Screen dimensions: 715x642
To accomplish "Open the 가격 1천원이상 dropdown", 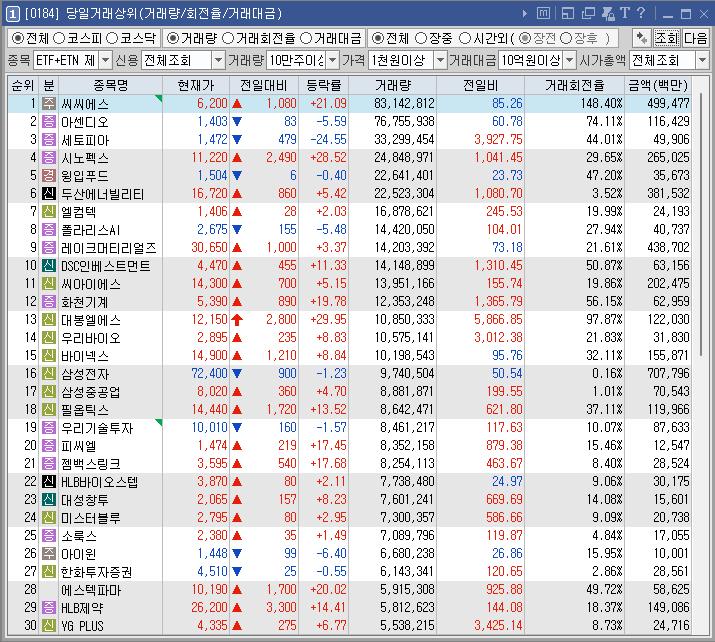I will tap(440, 60).
